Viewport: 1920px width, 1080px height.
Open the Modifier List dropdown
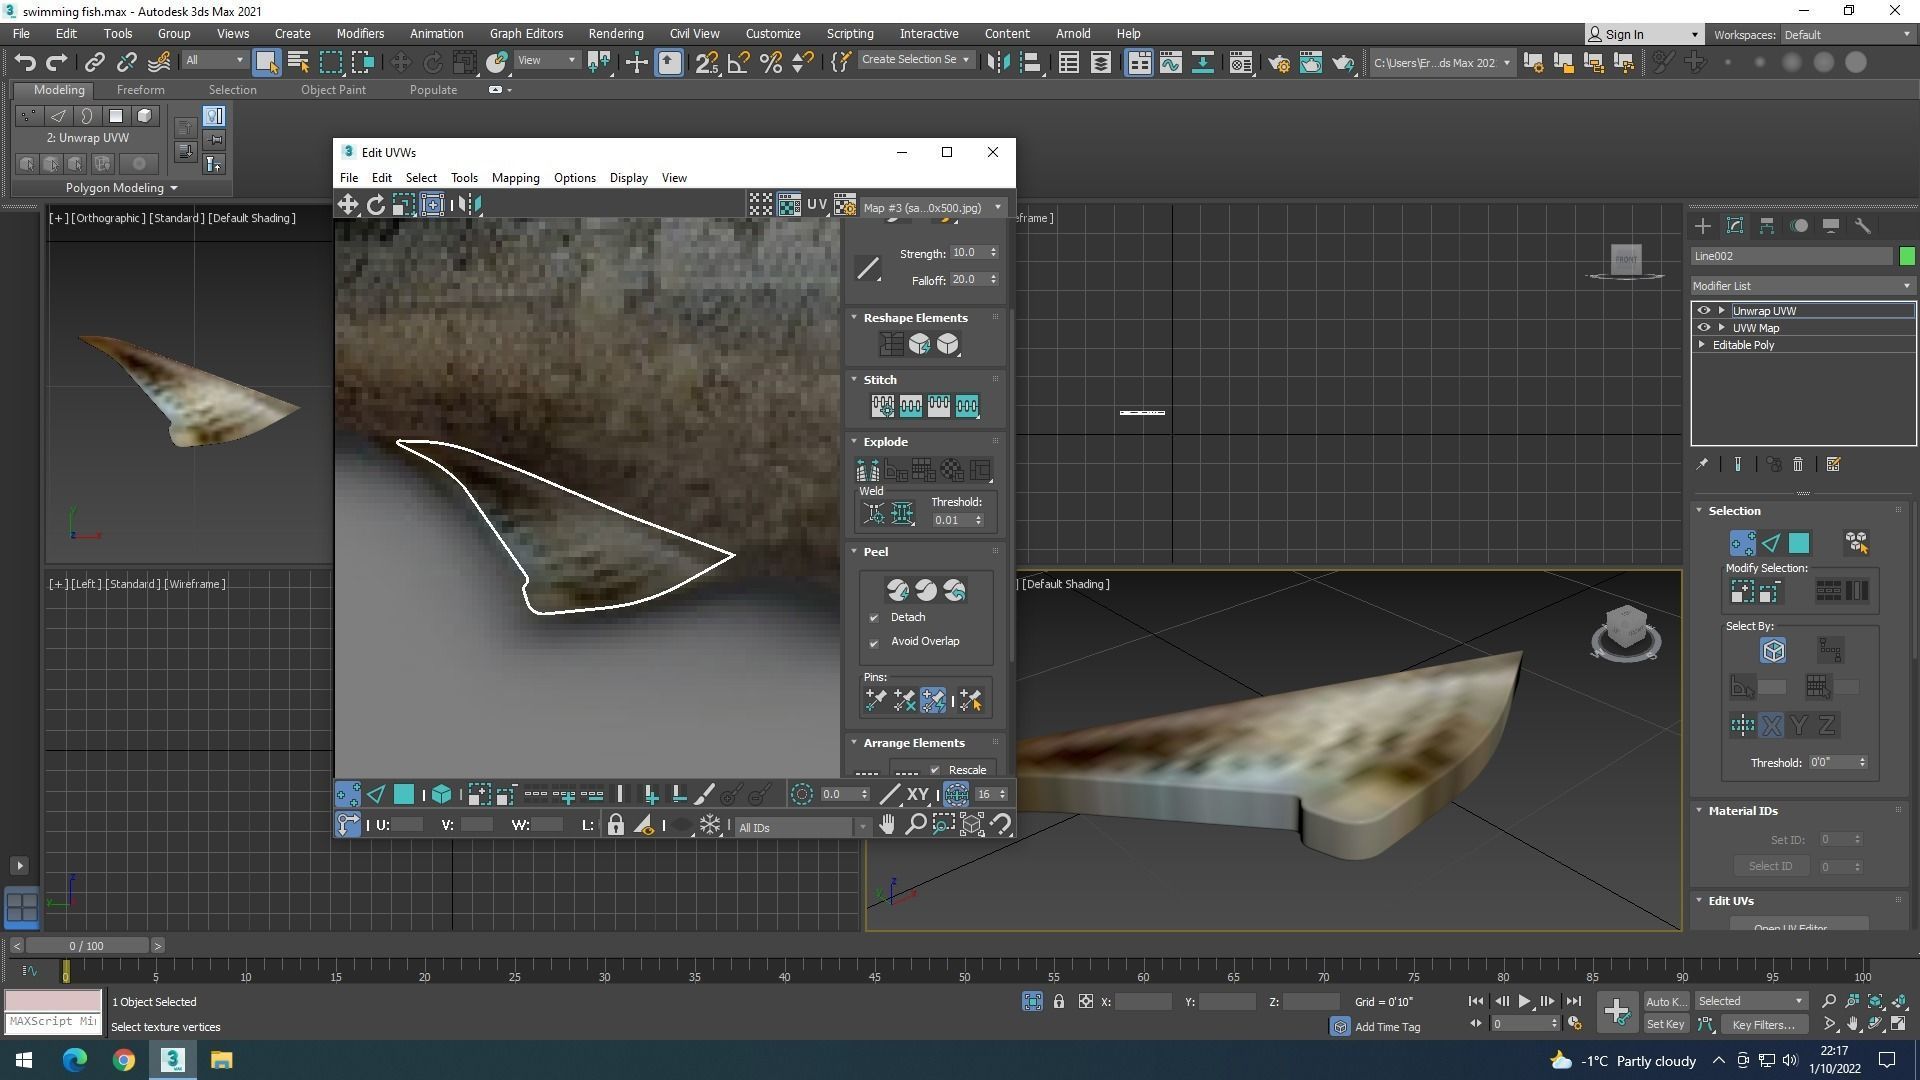(1802, 286)
